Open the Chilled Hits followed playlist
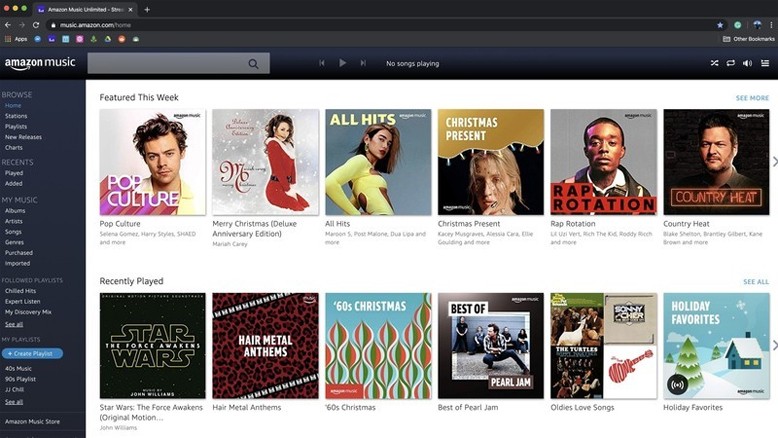The width and height of the screenshot is (778, 438). click(x=20, y=291)
